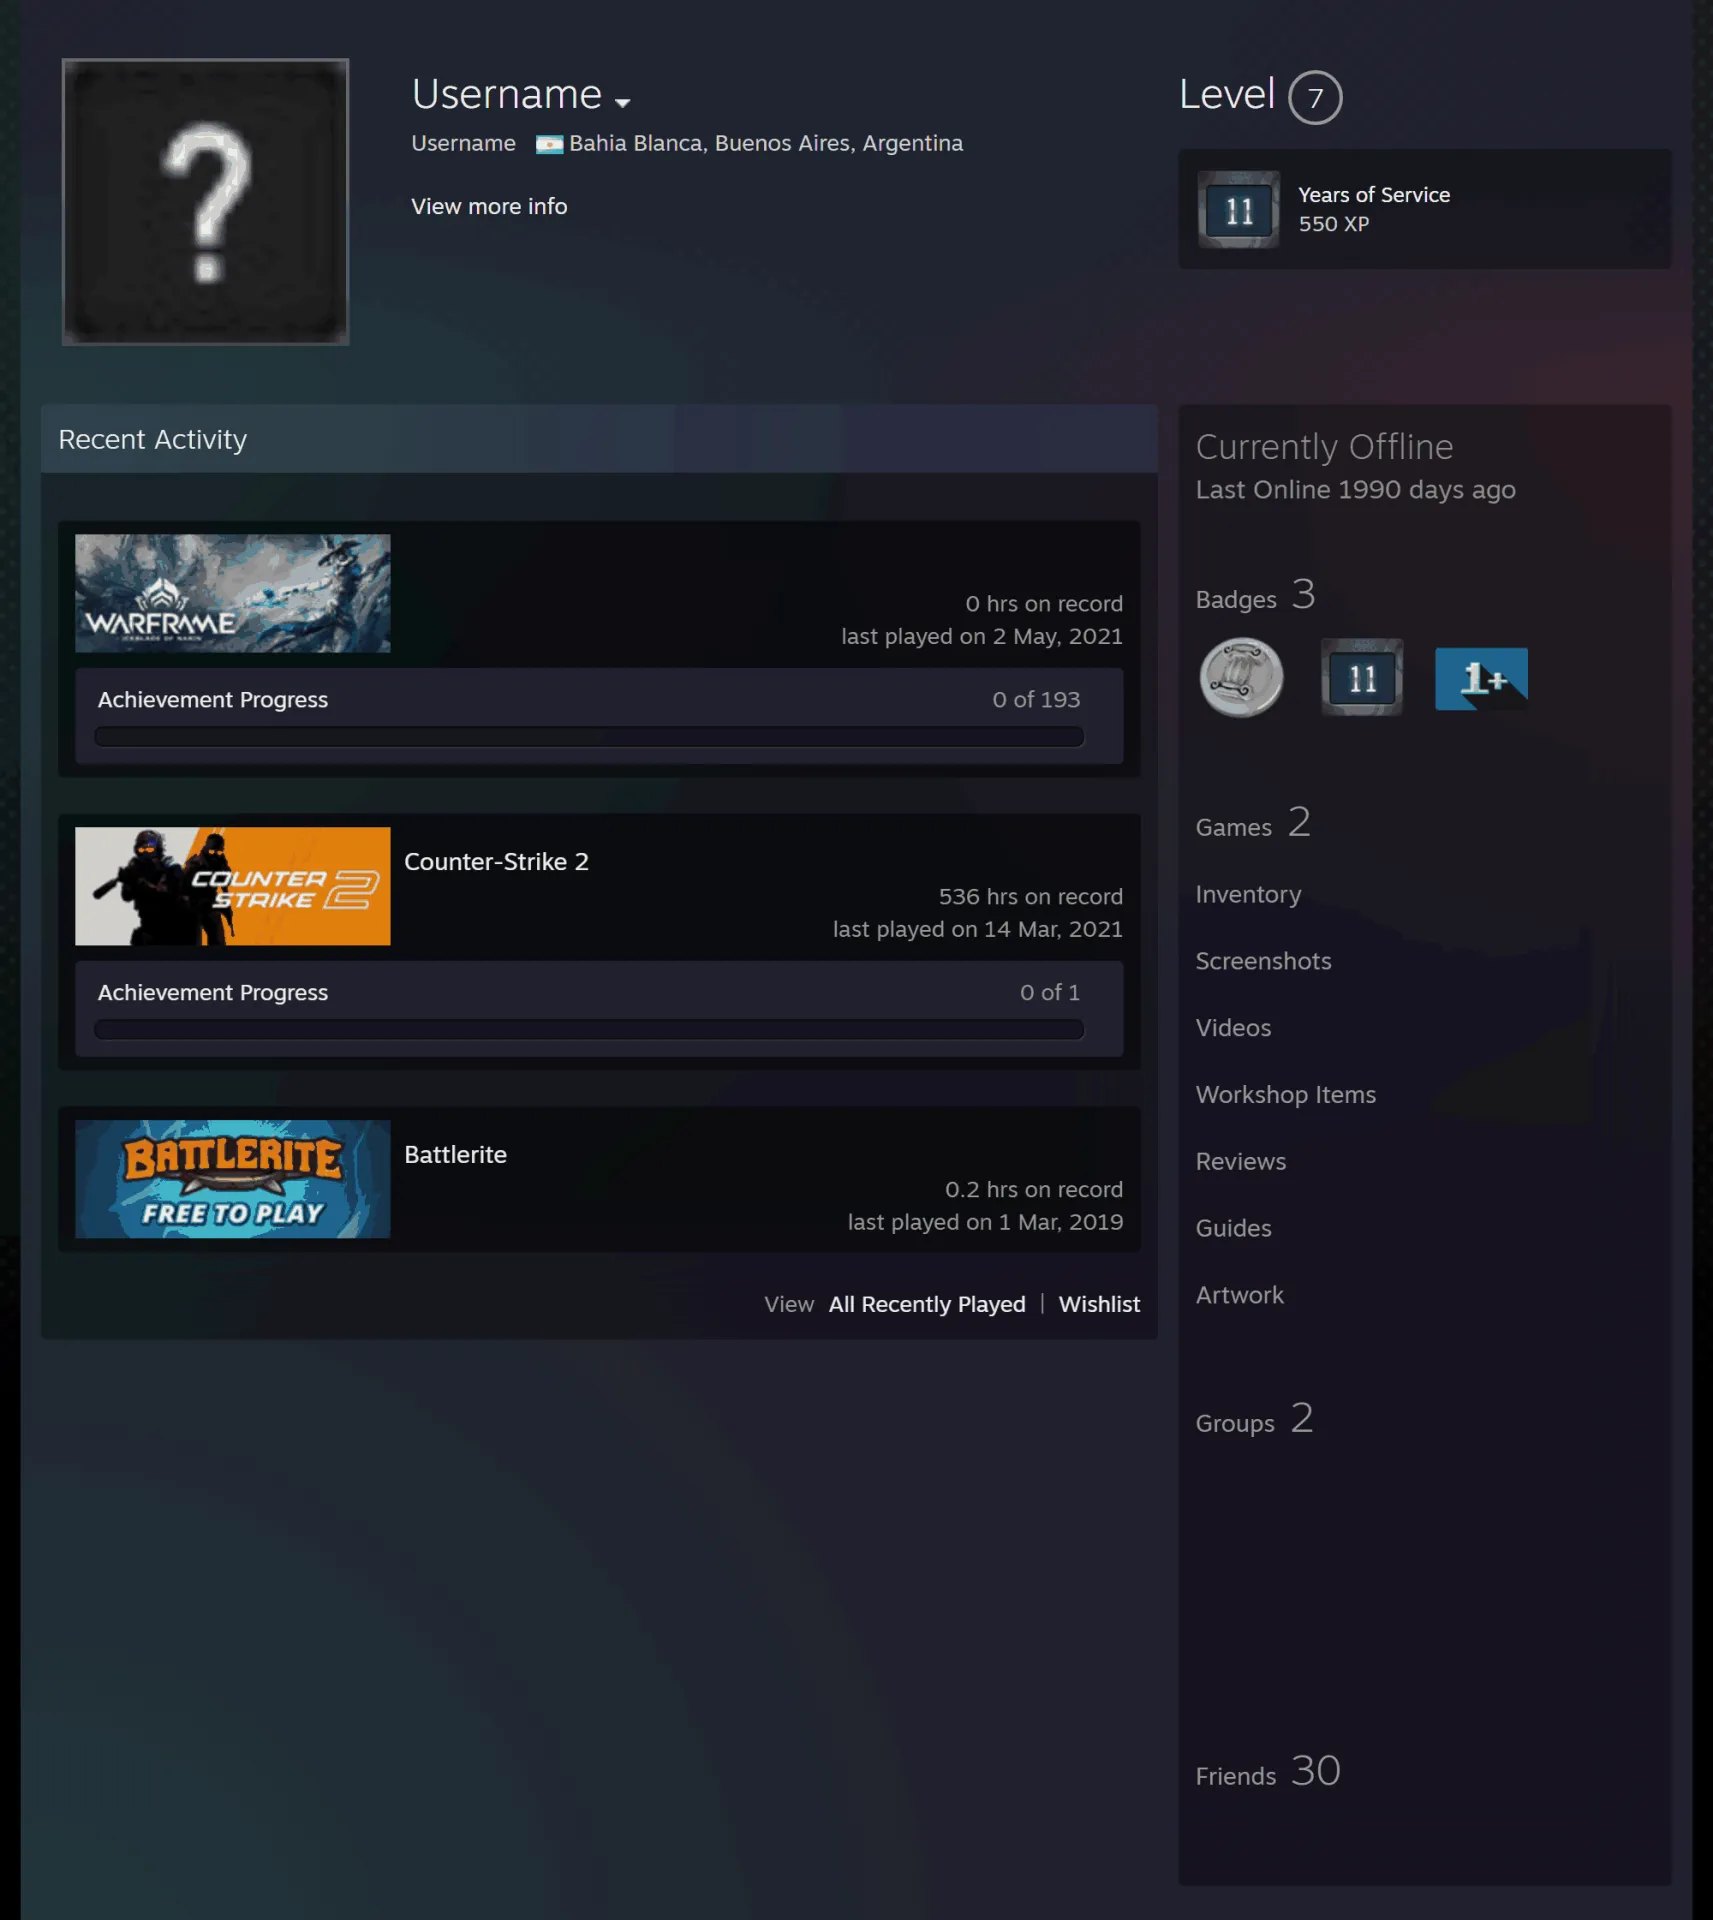This screenshot has width=1713, height=1920.
Task: Open the Groups 2 link
Action: pos(1254,1420)
